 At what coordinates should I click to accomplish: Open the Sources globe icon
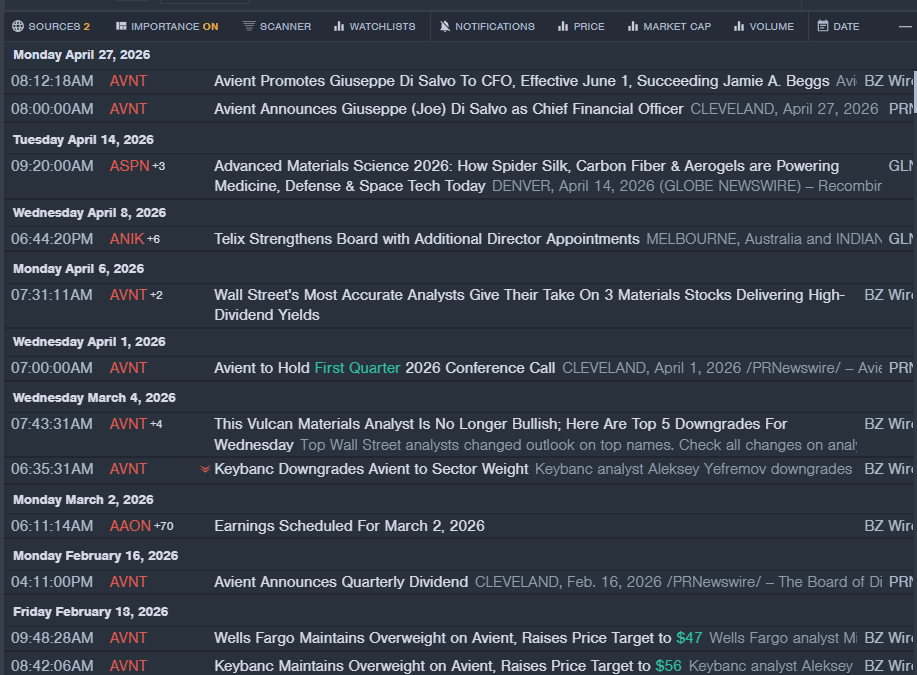click(x=18, y=26)
